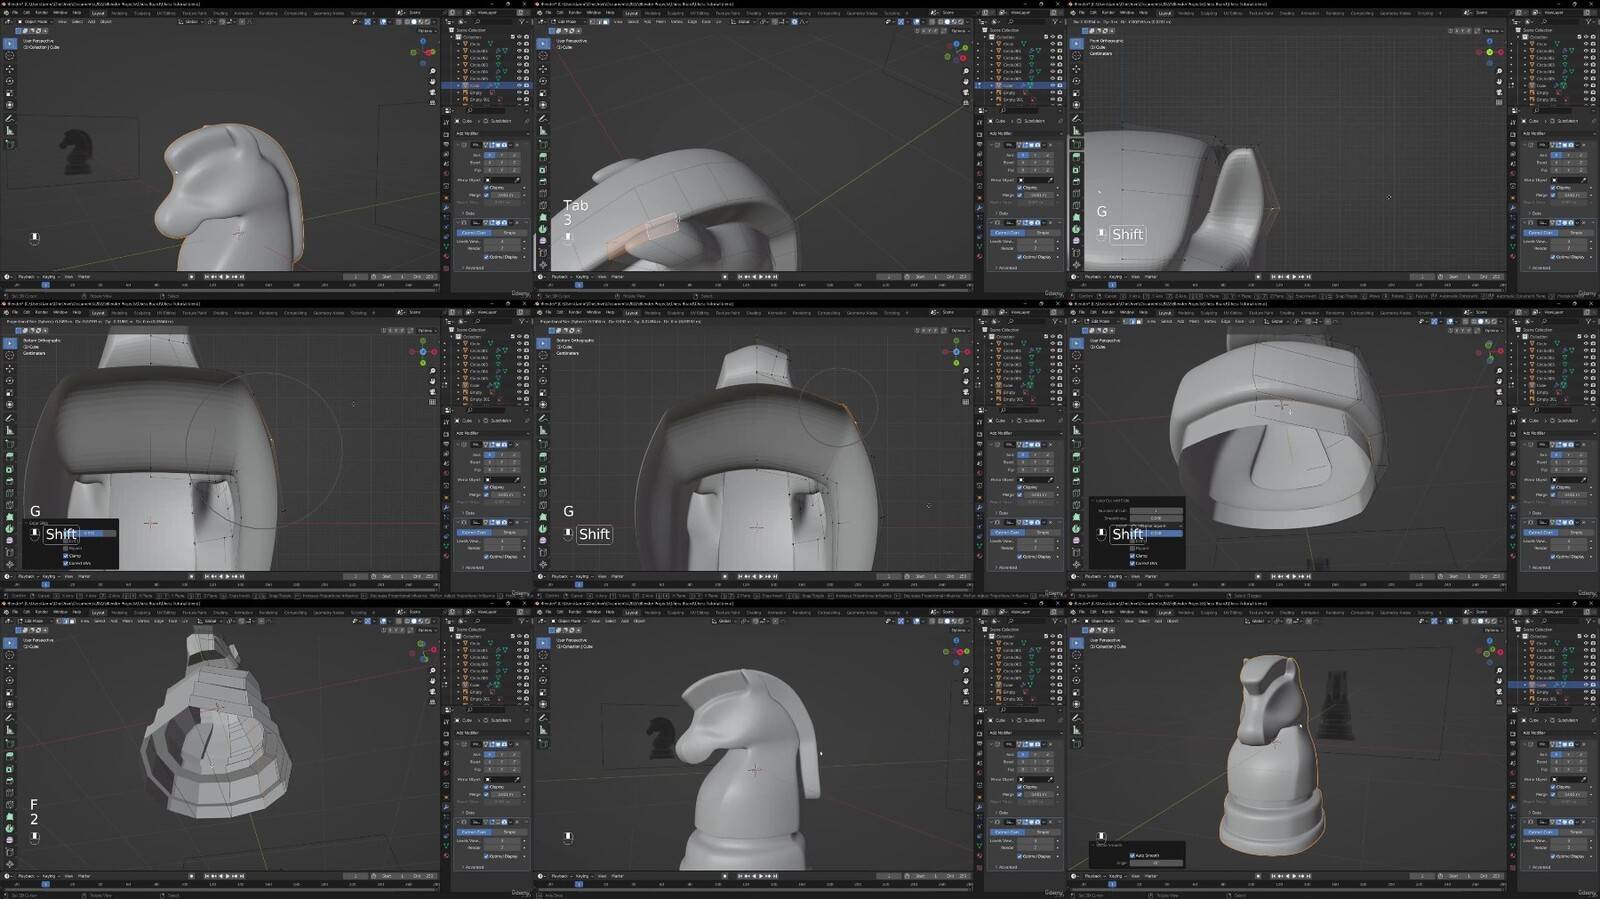Choose the Inset Faces tool in Loop Cut frame

pyautogui.click(x=1076, y=469)
